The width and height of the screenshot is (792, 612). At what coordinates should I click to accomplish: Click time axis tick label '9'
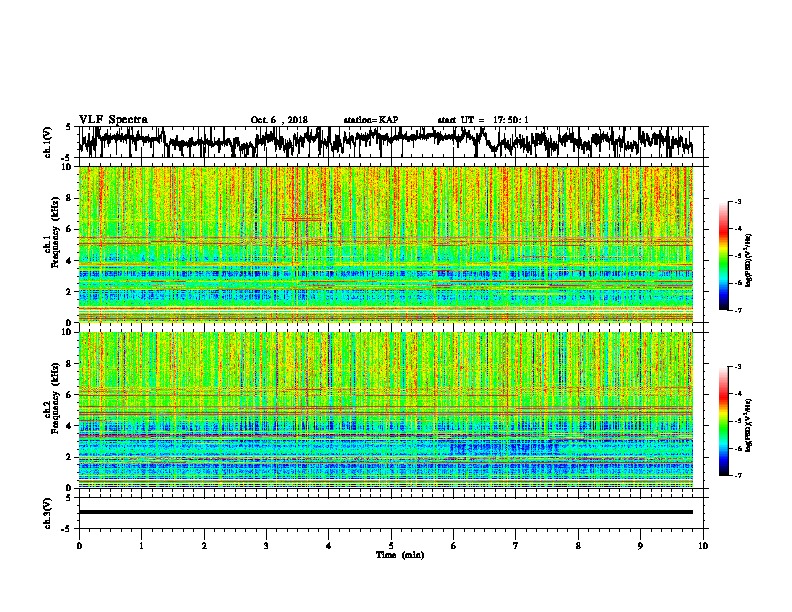640,546
